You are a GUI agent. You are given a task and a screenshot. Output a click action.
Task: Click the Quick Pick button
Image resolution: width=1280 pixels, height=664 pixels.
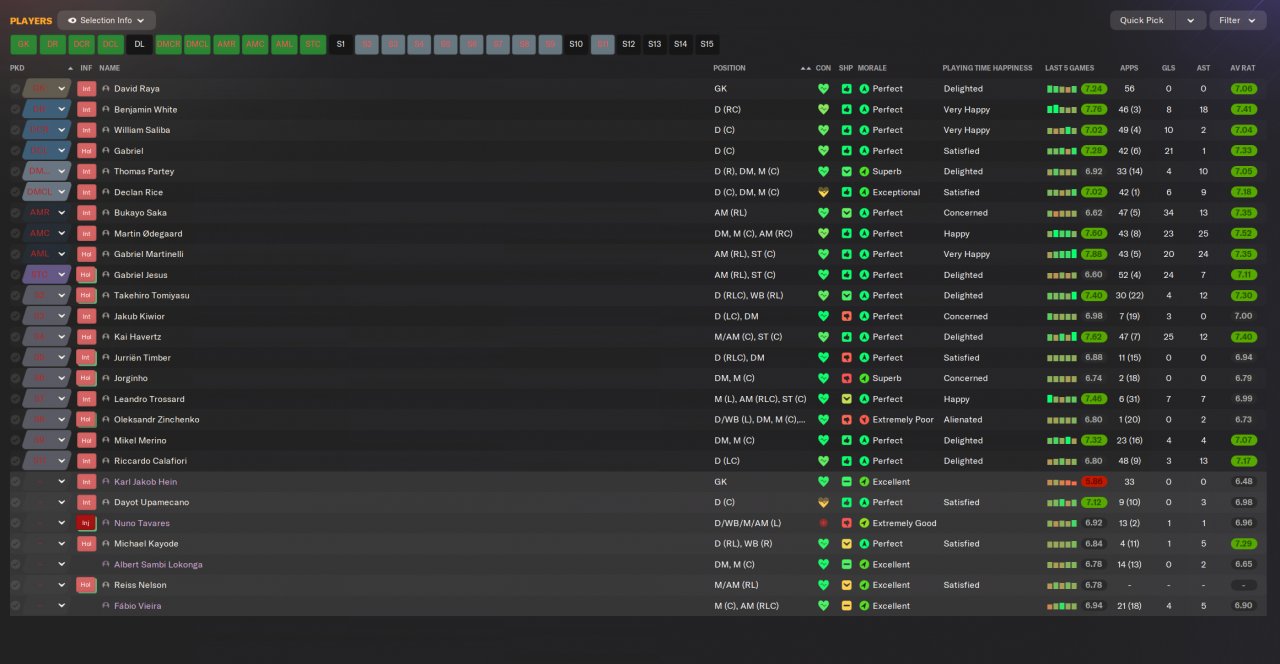pos(1142,20)
